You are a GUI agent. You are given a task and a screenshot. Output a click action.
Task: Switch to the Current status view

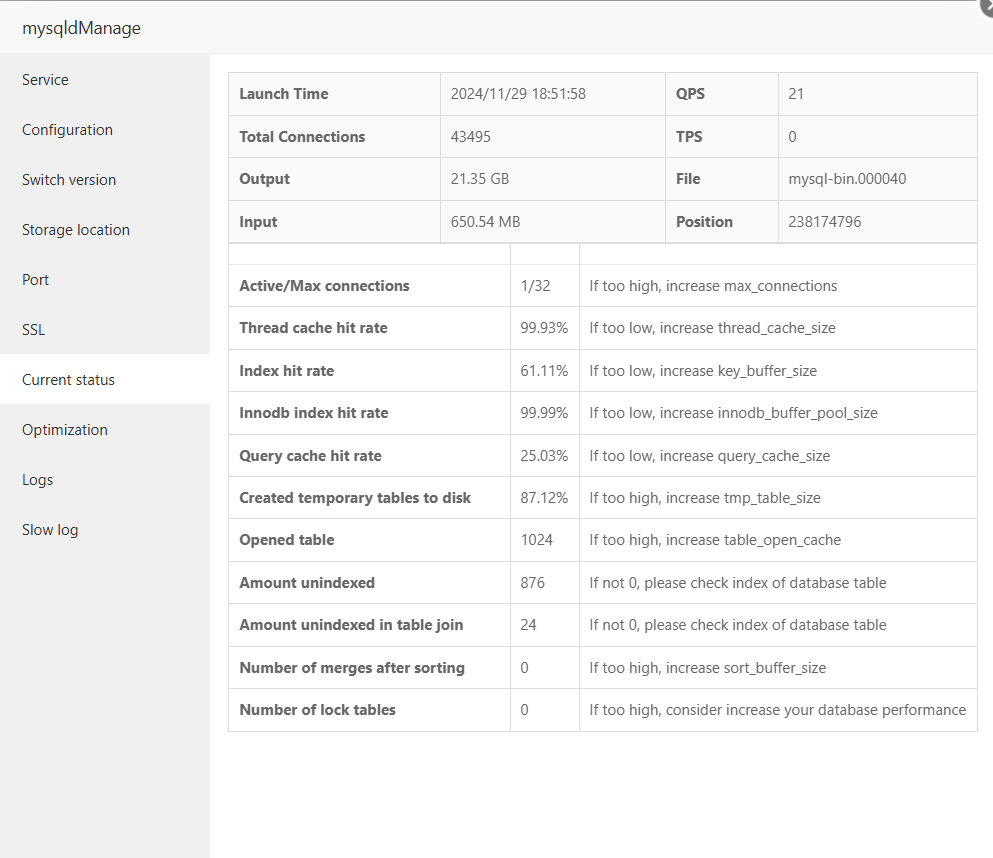tap(68, 379)
